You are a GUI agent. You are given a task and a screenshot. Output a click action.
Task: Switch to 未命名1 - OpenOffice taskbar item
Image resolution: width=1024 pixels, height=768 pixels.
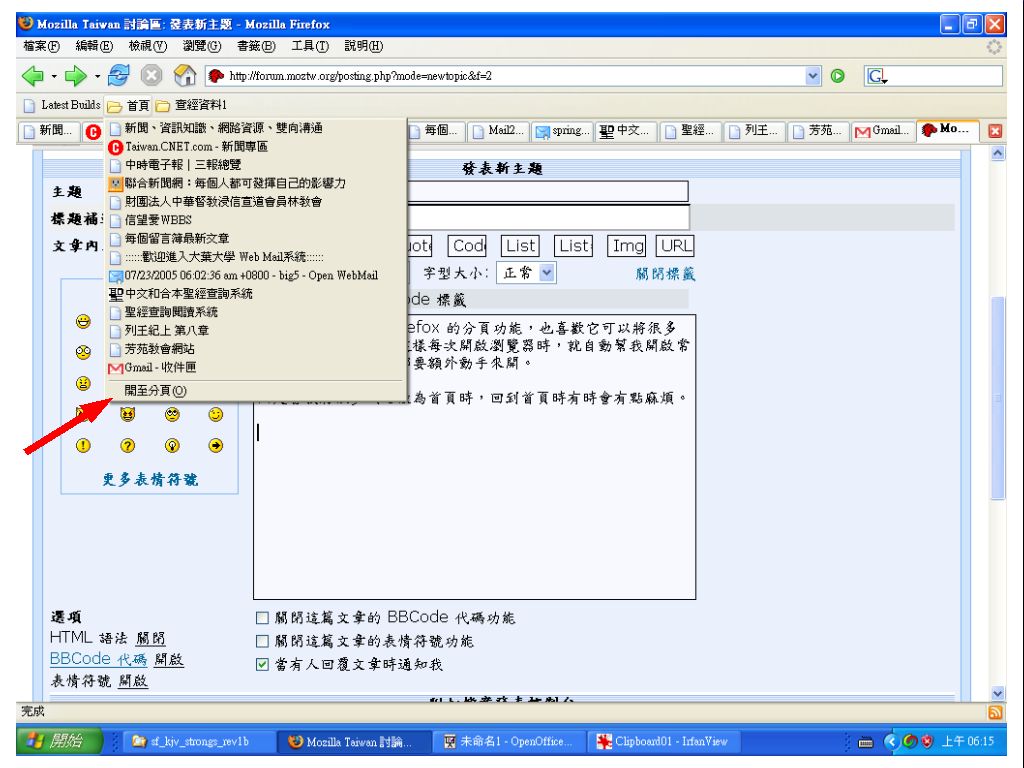tap(507, 742)
